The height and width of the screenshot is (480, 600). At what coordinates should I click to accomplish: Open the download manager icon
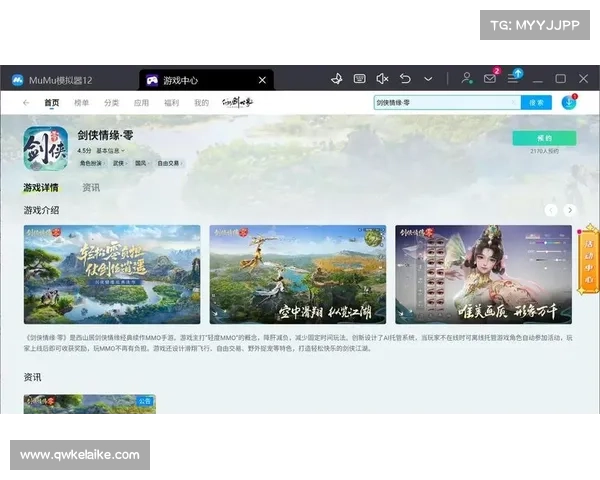click(x=569, y=102)
